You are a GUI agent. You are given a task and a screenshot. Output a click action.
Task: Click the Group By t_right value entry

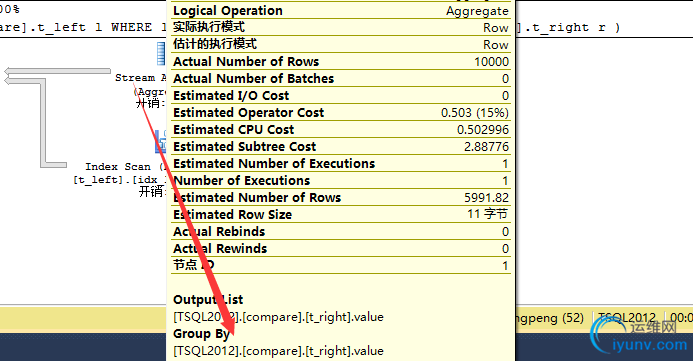[x=278, y=351]
